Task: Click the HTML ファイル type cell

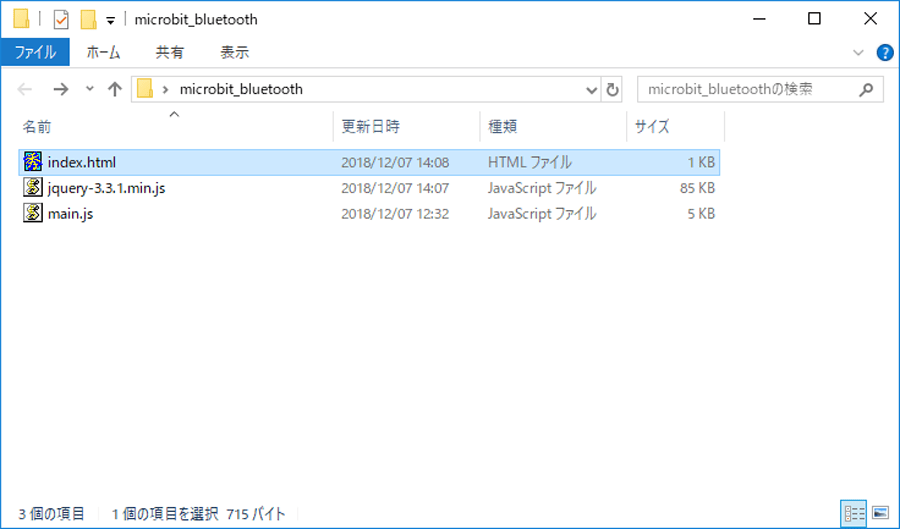Action: tap(529, 162)
